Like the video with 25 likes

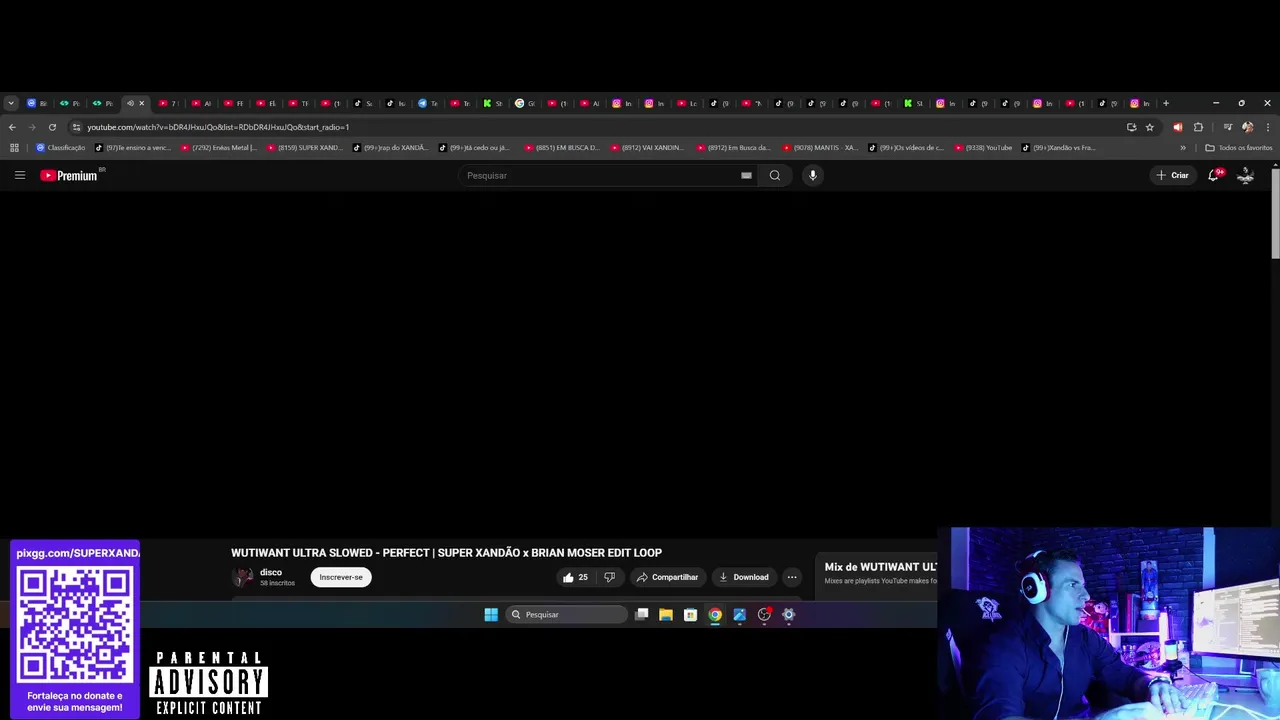tap(575, 577)
